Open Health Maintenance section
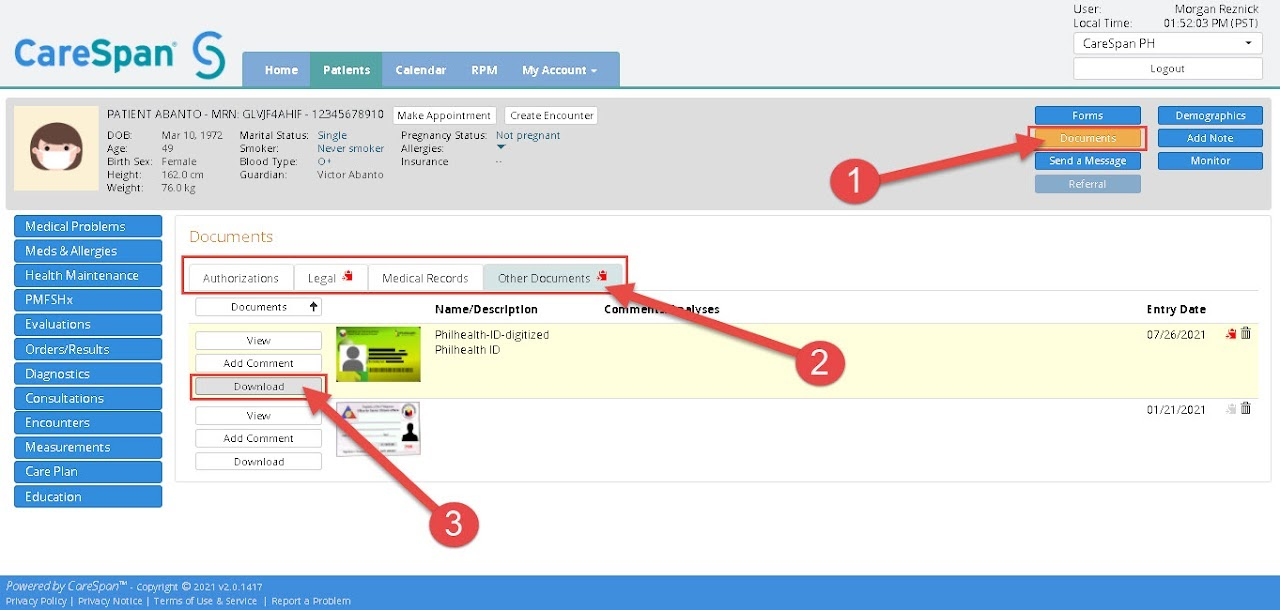This screenshot has width=1280, height=610. 88,275
